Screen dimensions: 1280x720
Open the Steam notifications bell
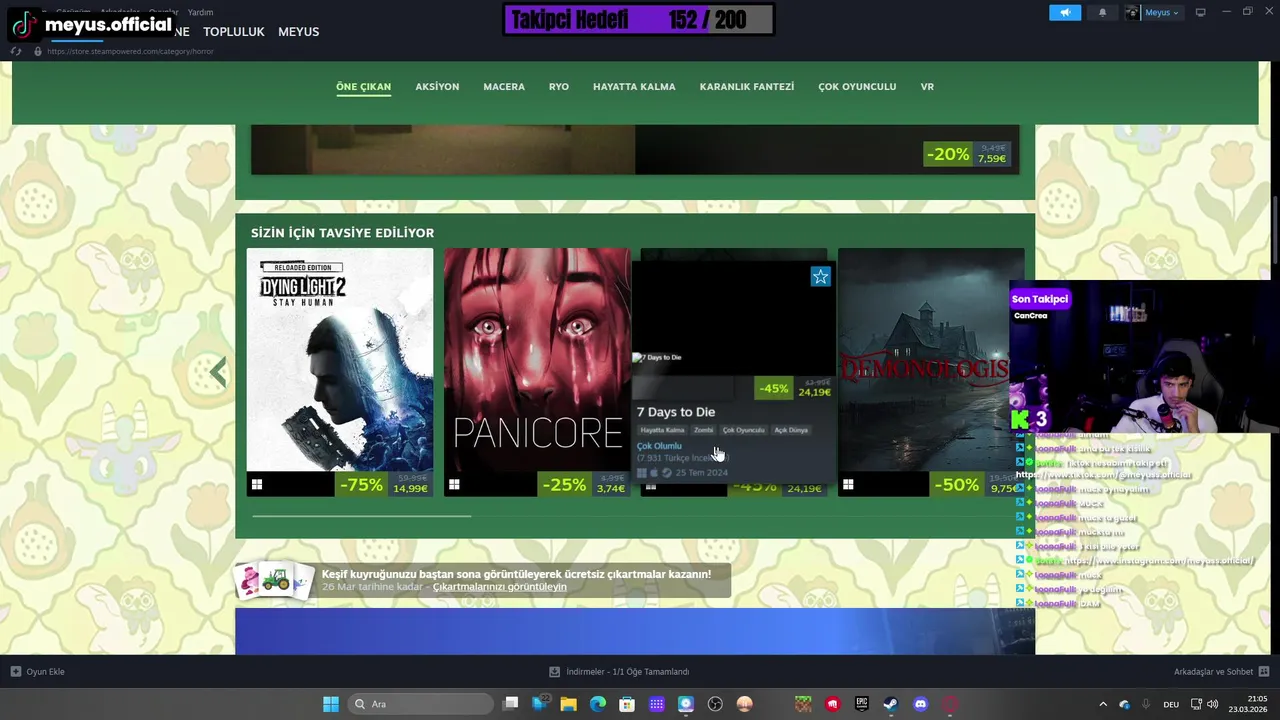[x=1102, y=12]
